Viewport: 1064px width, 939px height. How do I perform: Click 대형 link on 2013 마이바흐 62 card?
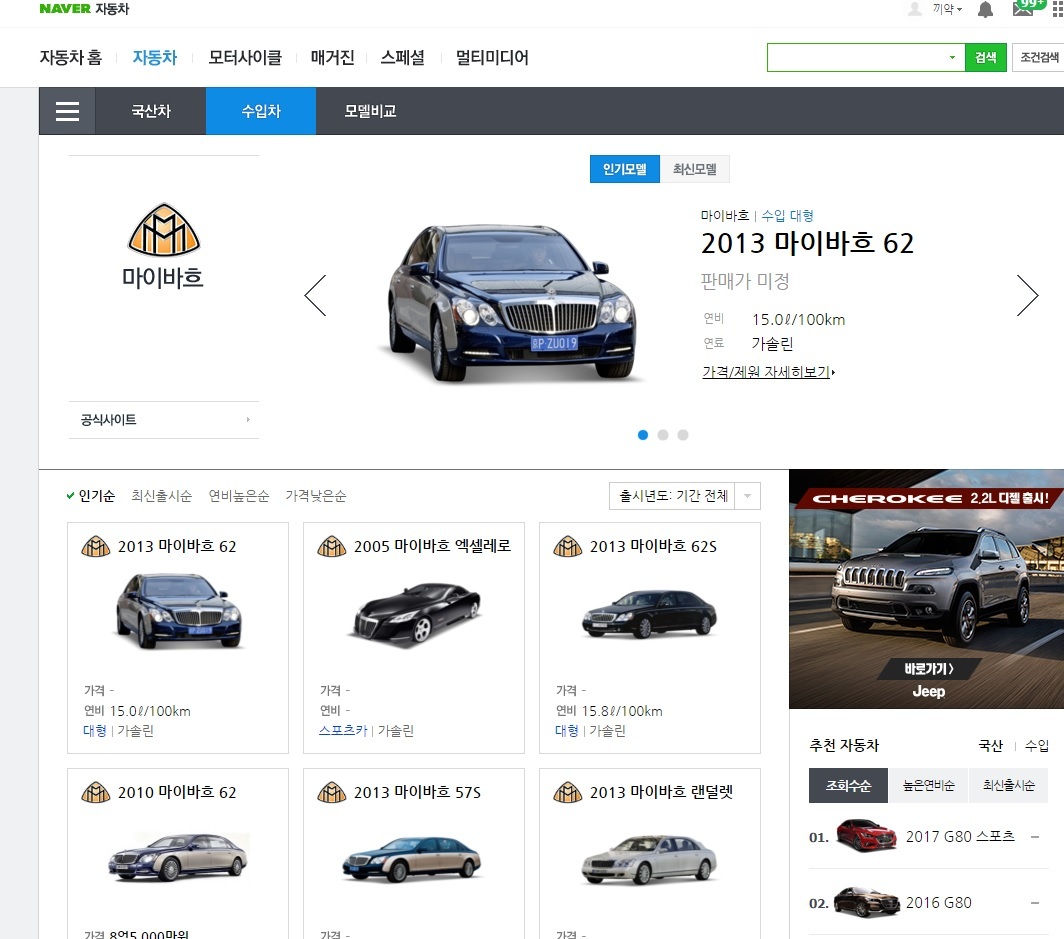click(x=94, y=731)
